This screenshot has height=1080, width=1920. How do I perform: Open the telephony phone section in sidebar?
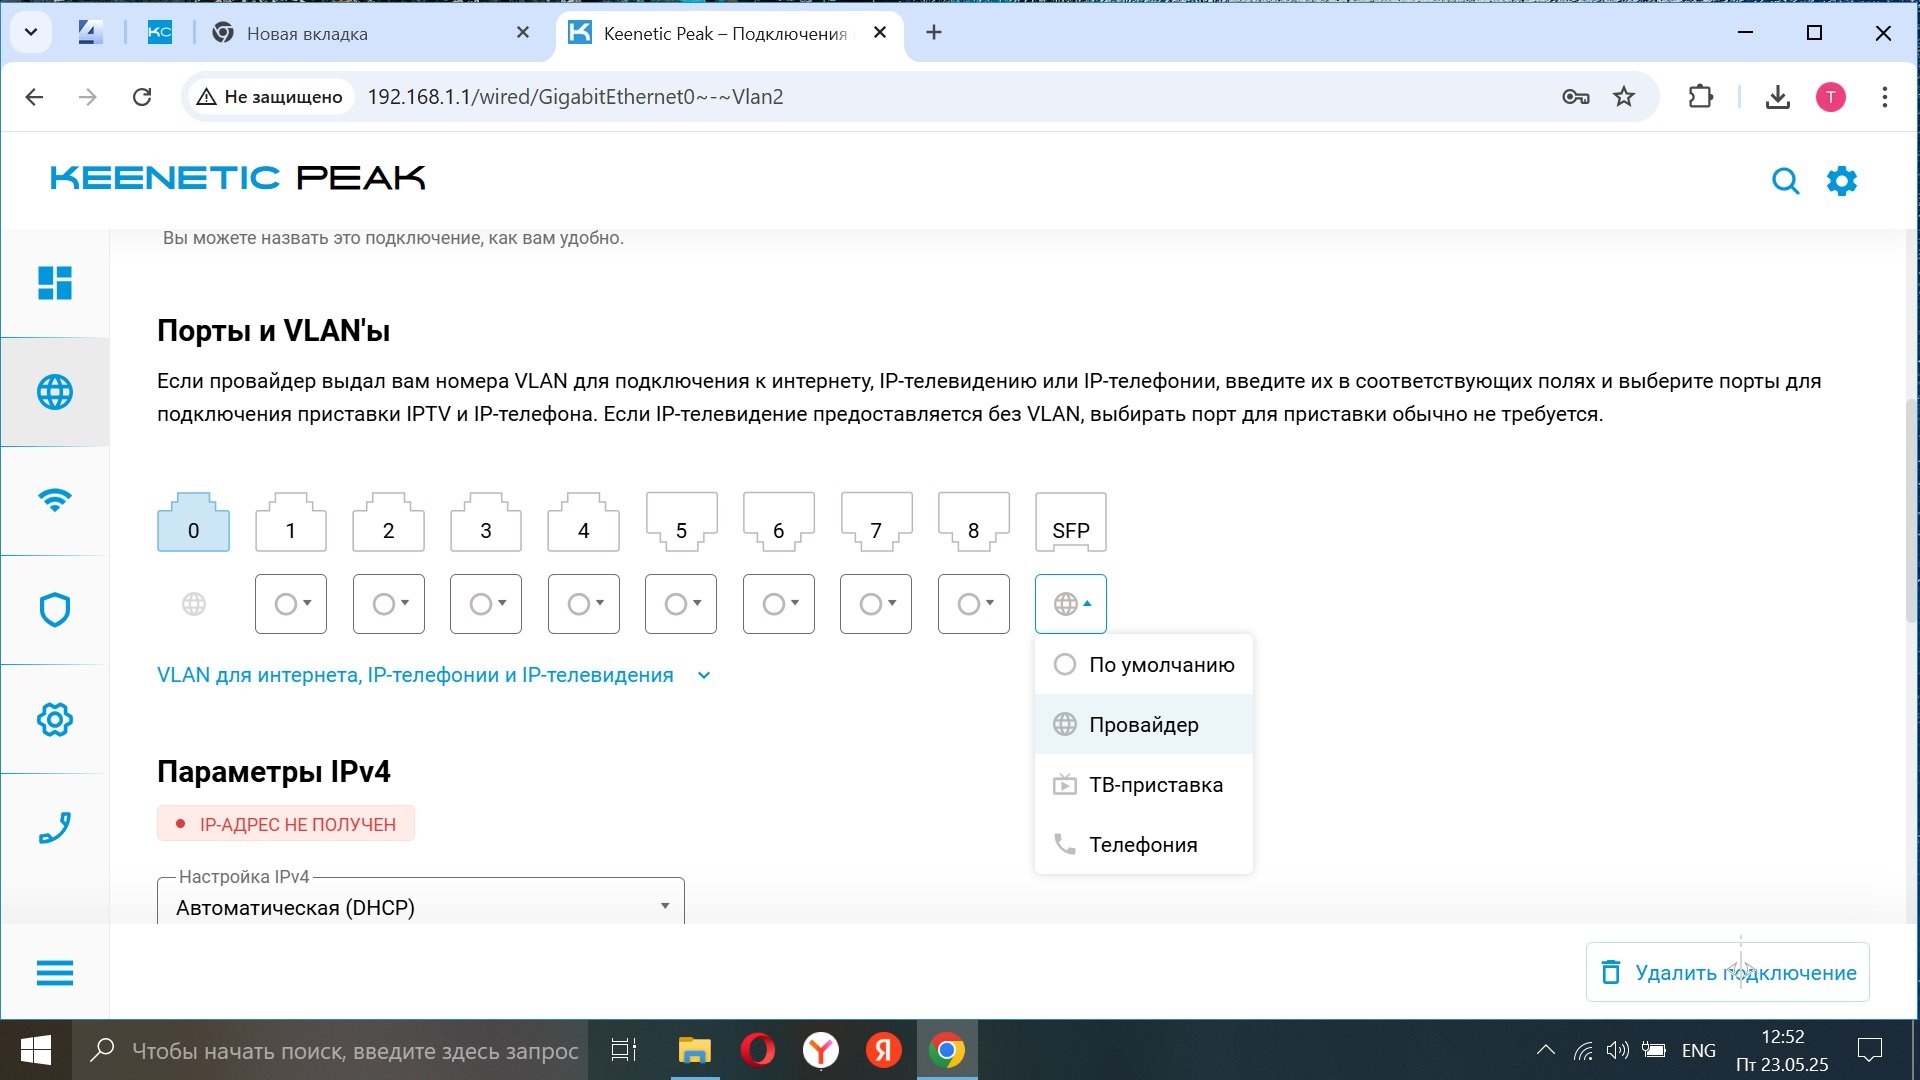click(55, 828)
